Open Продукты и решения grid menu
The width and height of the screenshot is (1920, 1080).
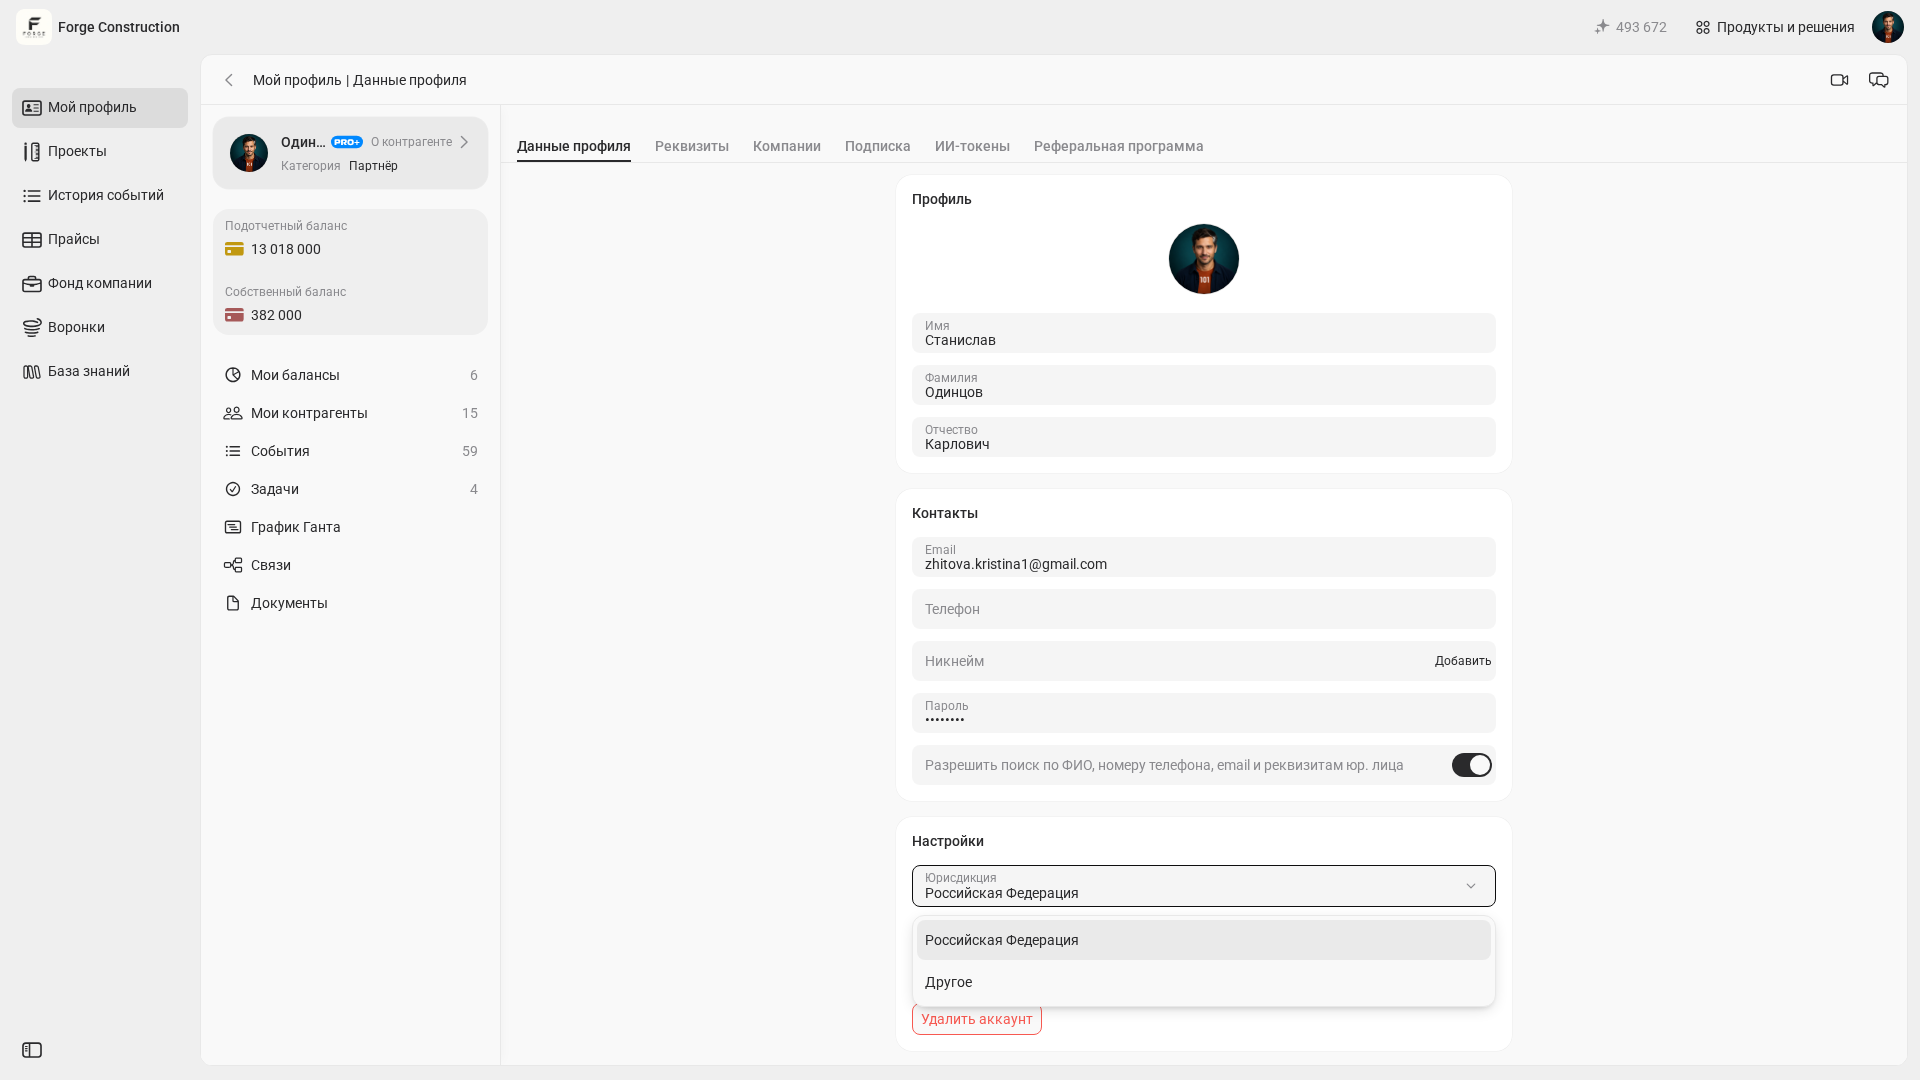[1775, 27]
